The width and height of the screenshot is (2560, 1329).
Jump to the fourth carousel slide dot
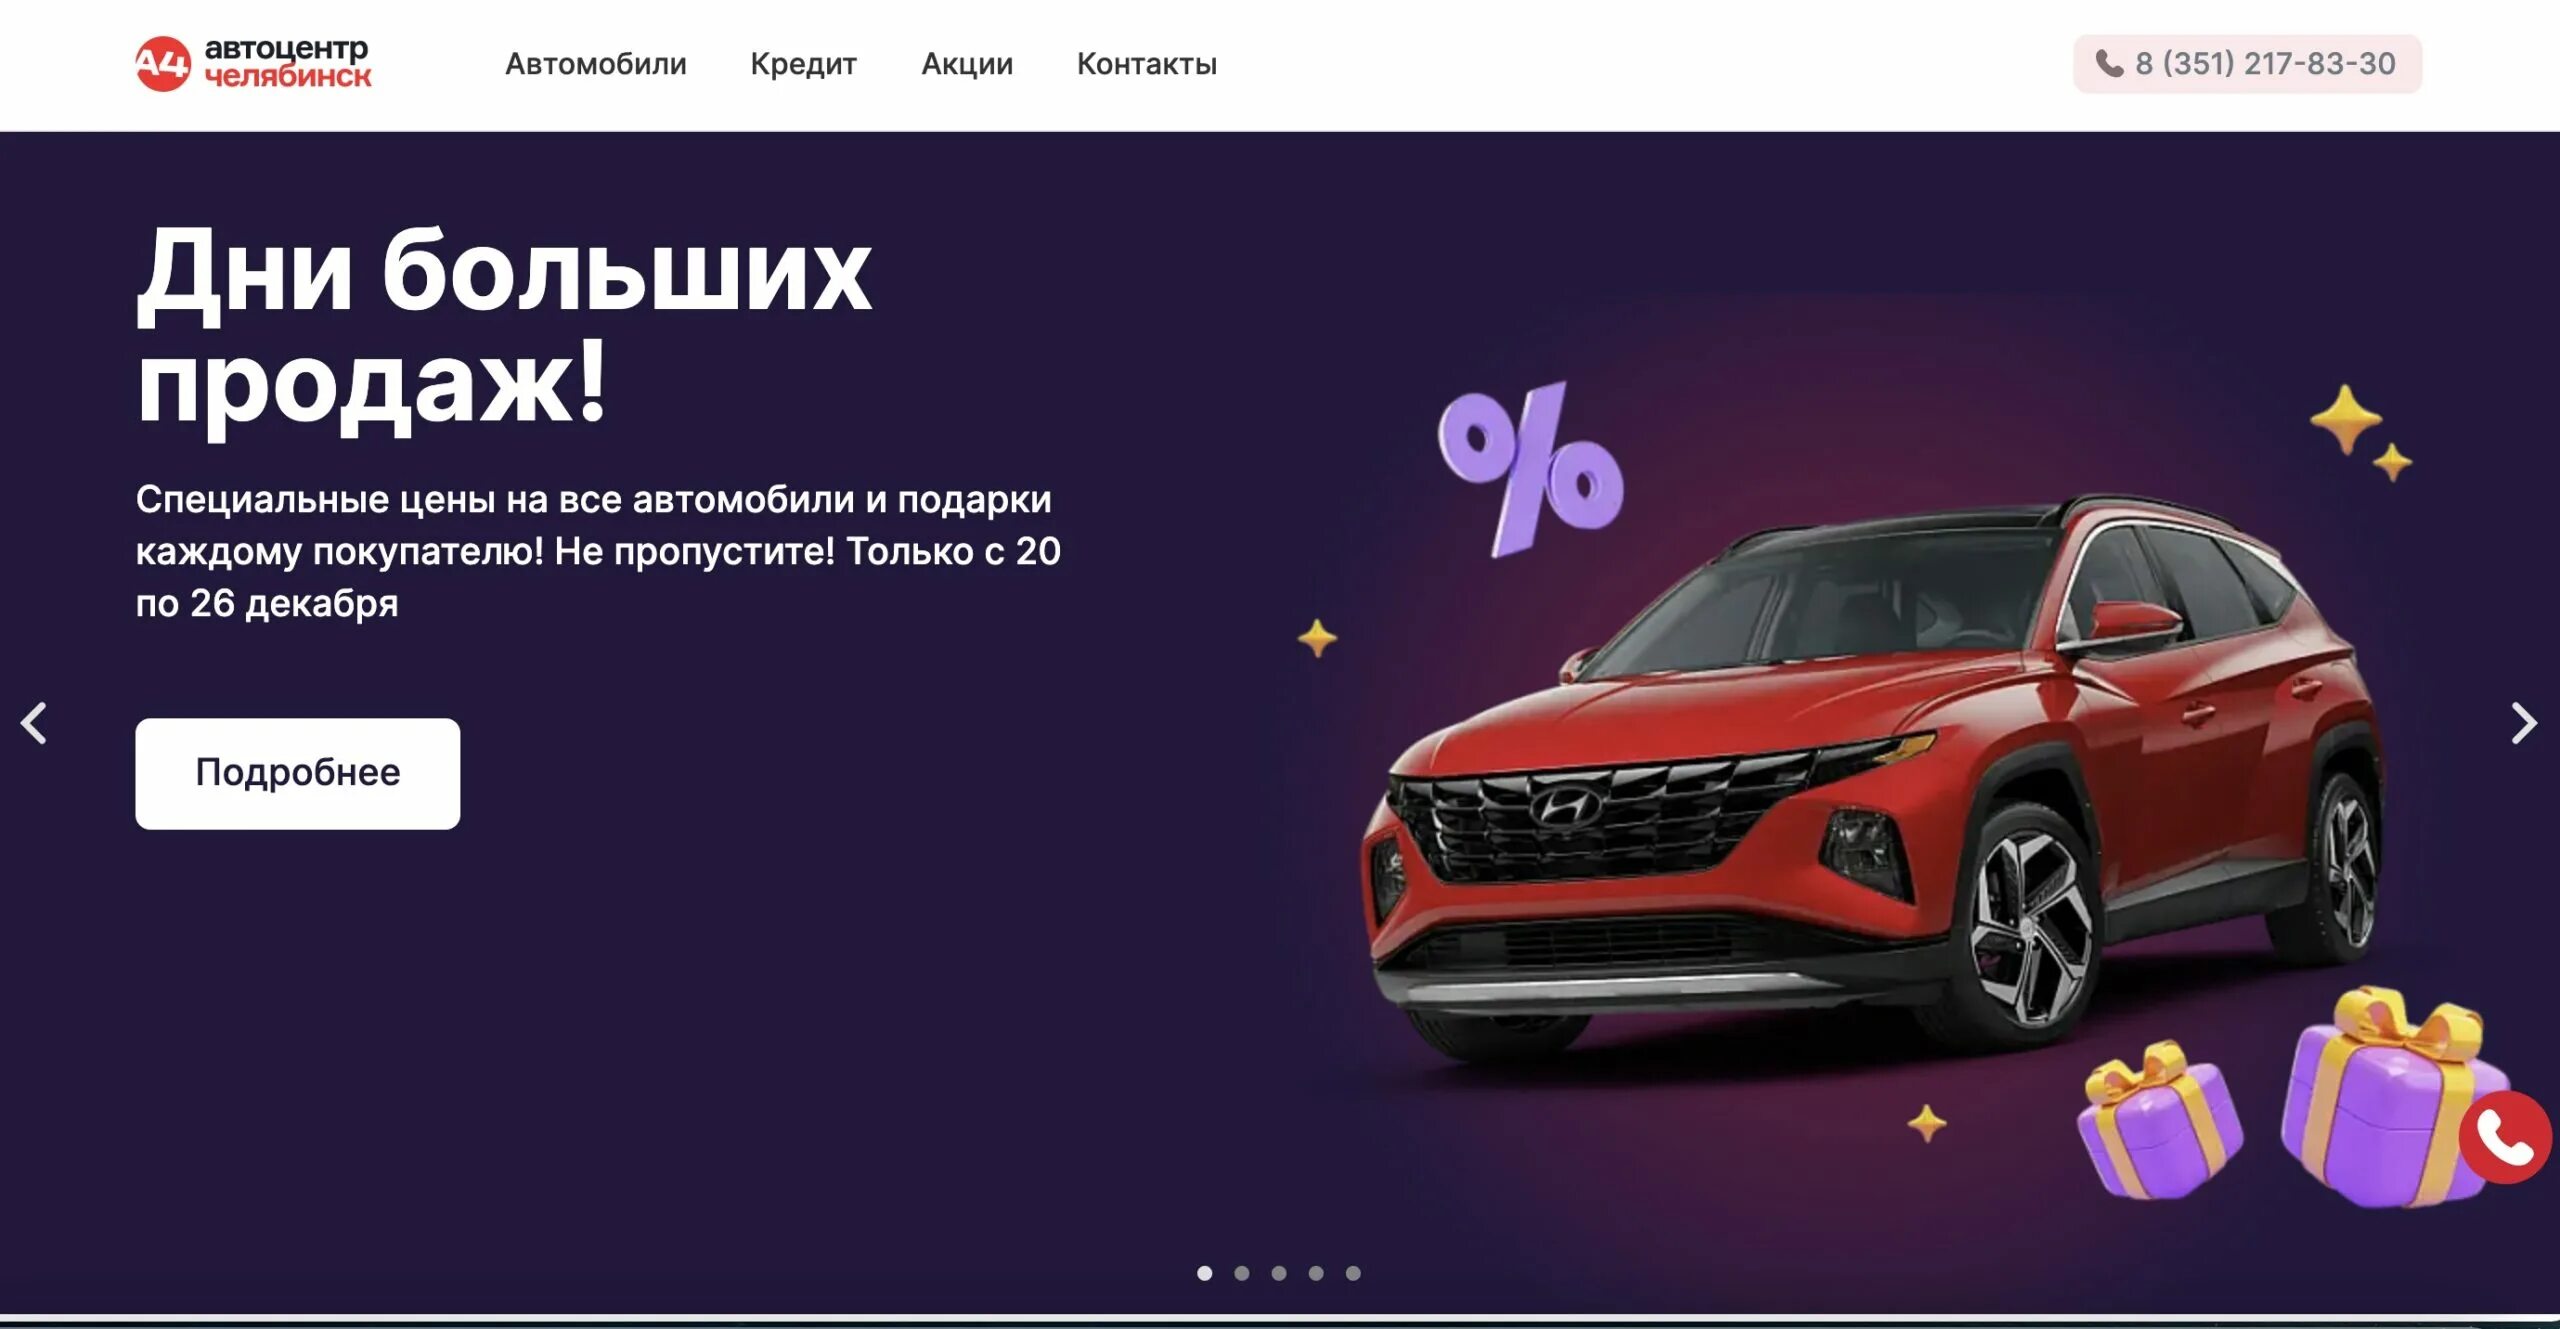coord(1316,1273)
